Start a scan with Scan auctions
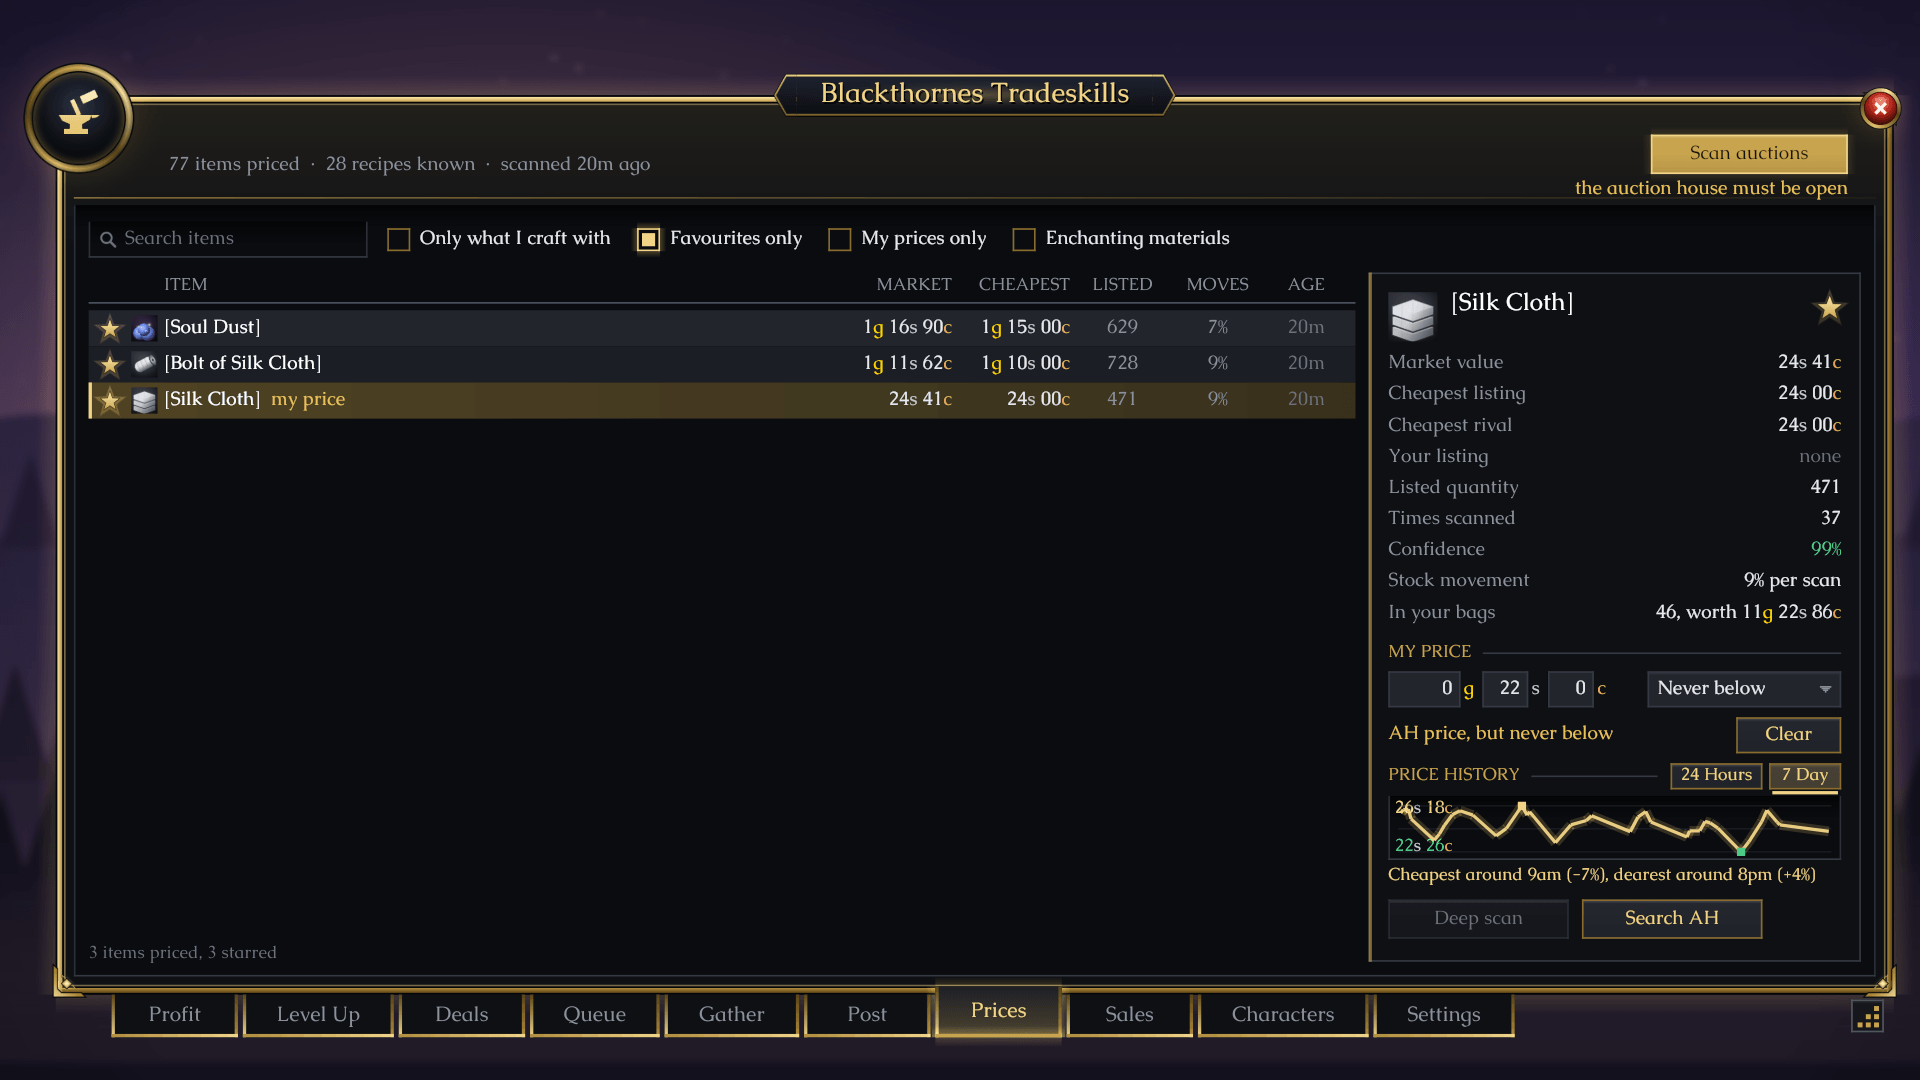Screen dimensions: 1920x1080 tap(1748, 153)
